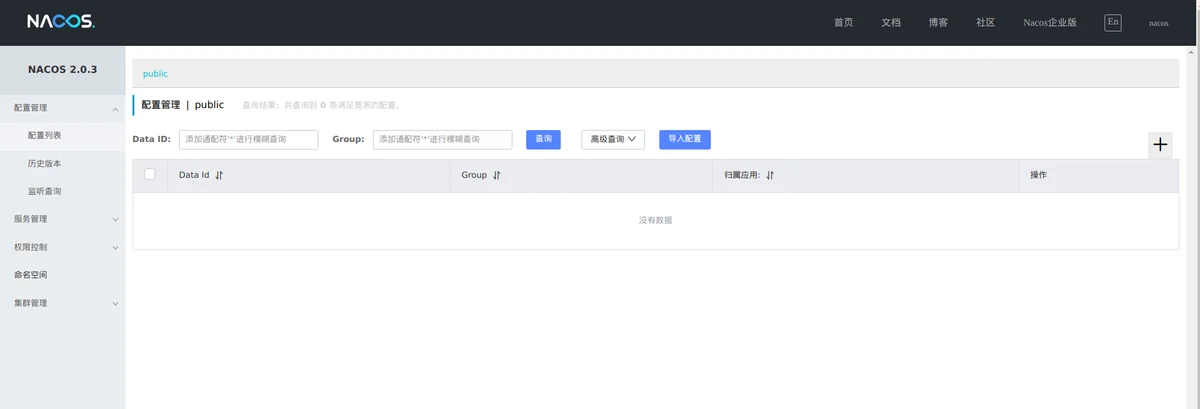Open the 高级查询 advanced query dropdown
This screenshot has height=409, width=1200.
[x=613, y=139]
